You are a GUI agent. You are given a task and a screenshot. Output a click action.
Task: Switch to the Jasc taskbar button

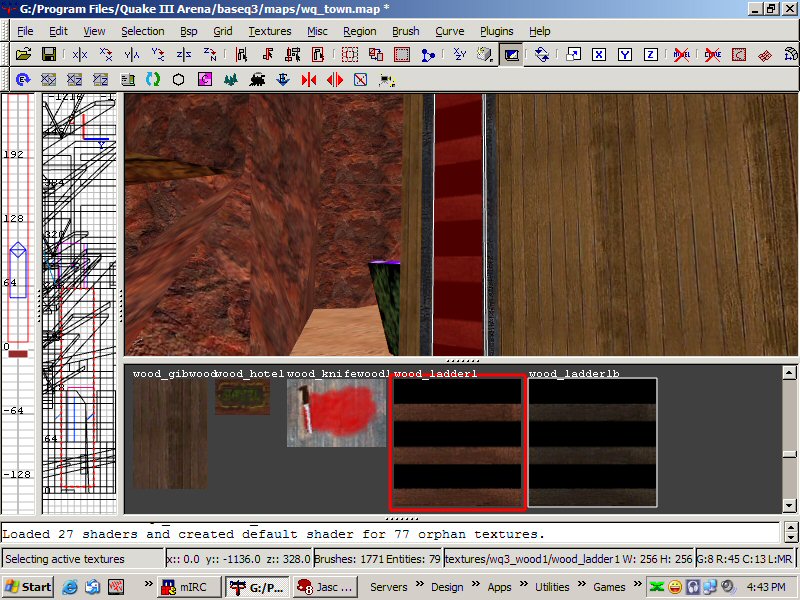coord(326,587)
